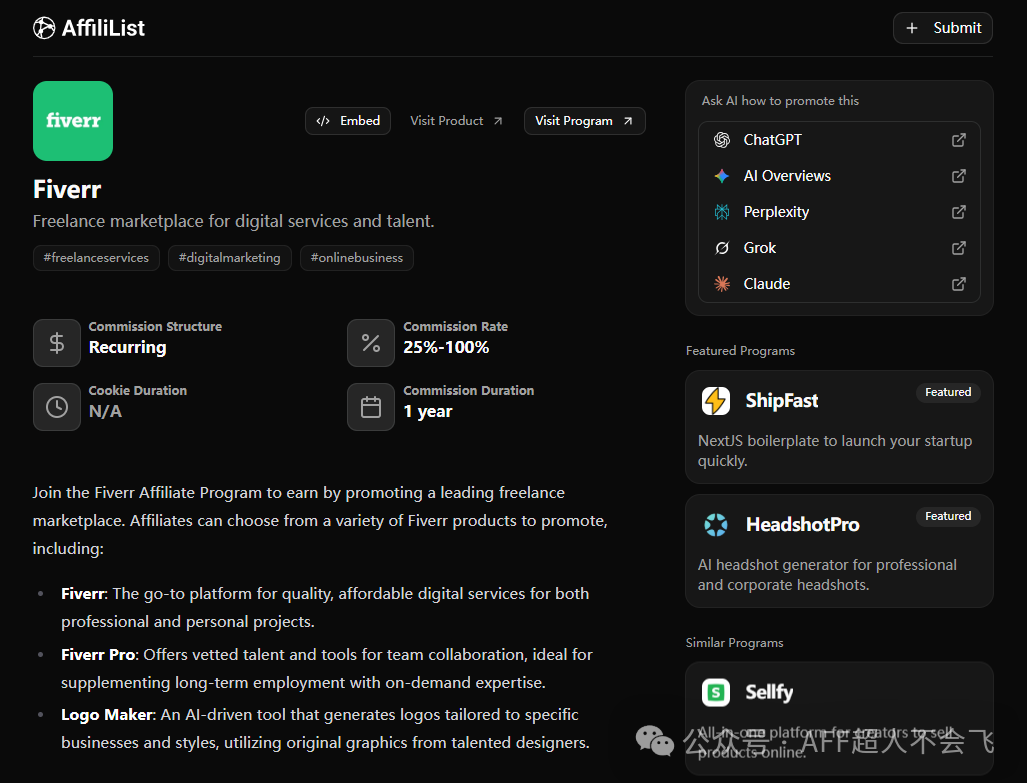Open the Perplexity option

pos(839,212)
